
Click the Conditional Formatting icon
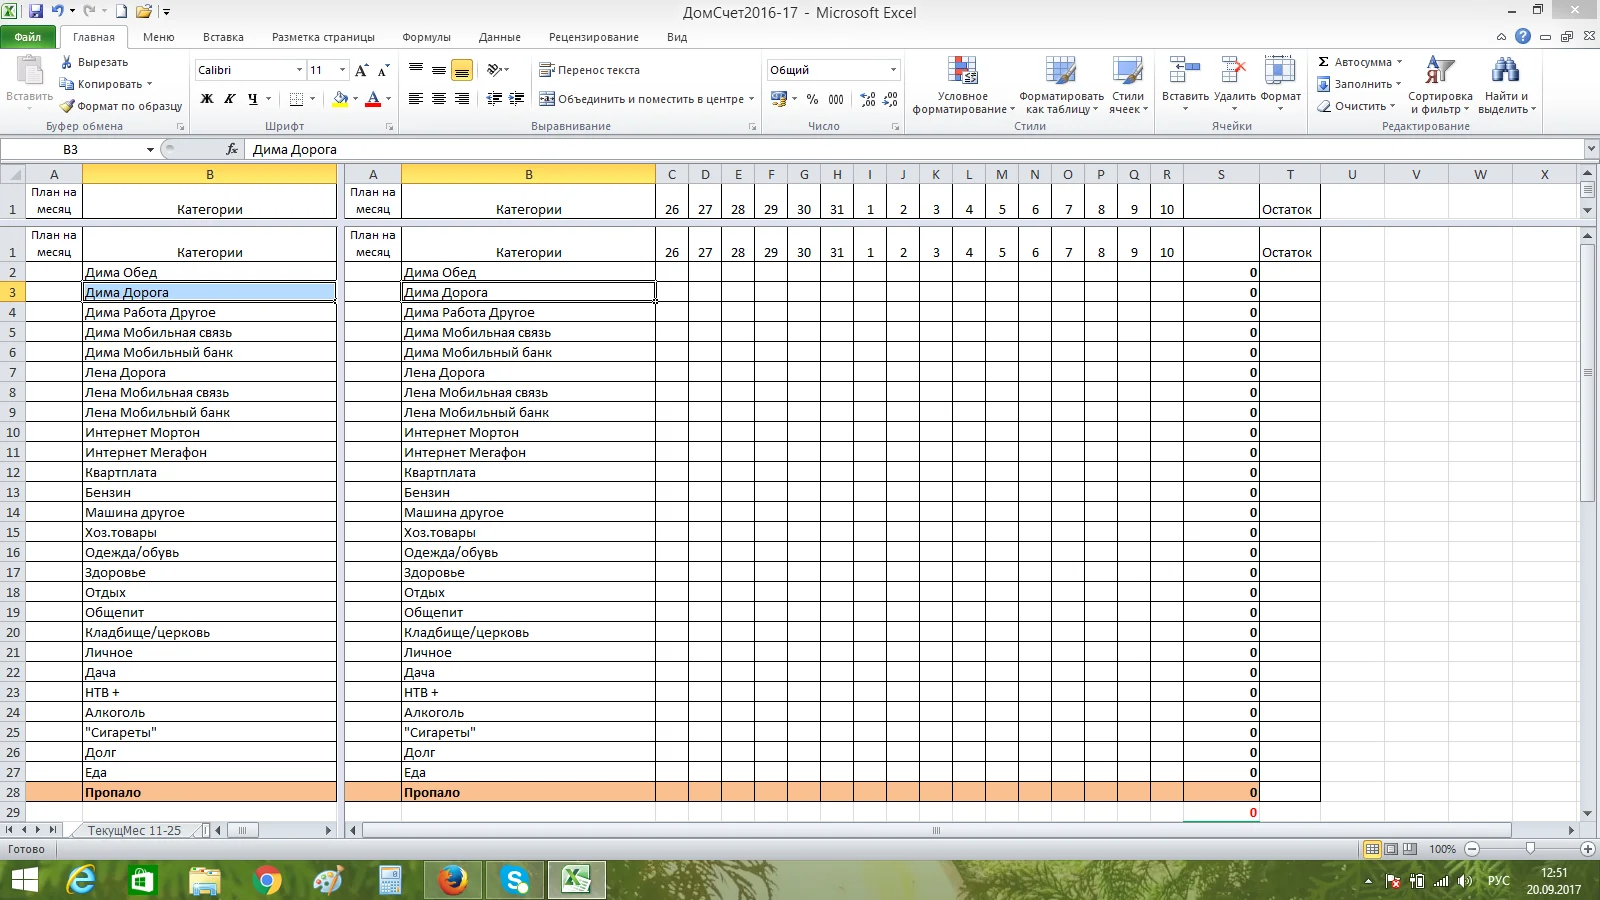click(962, 72)
